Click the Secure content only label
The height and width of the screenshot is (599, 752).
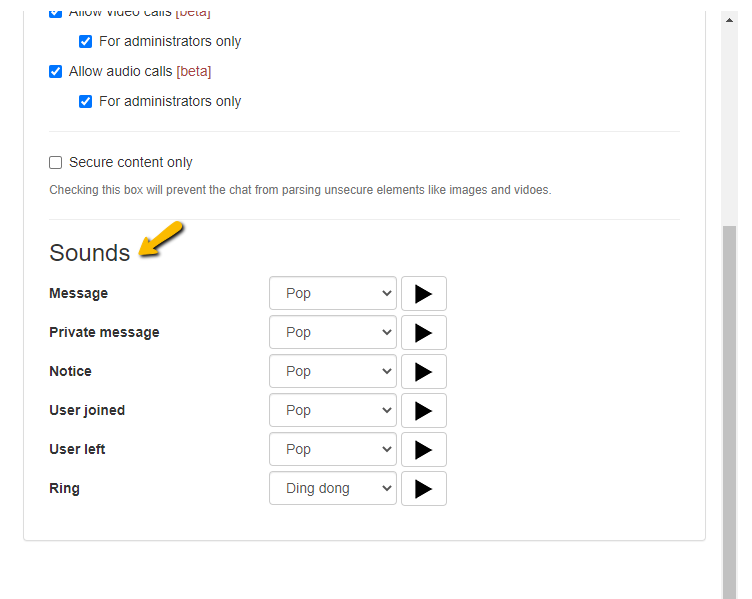130,163
